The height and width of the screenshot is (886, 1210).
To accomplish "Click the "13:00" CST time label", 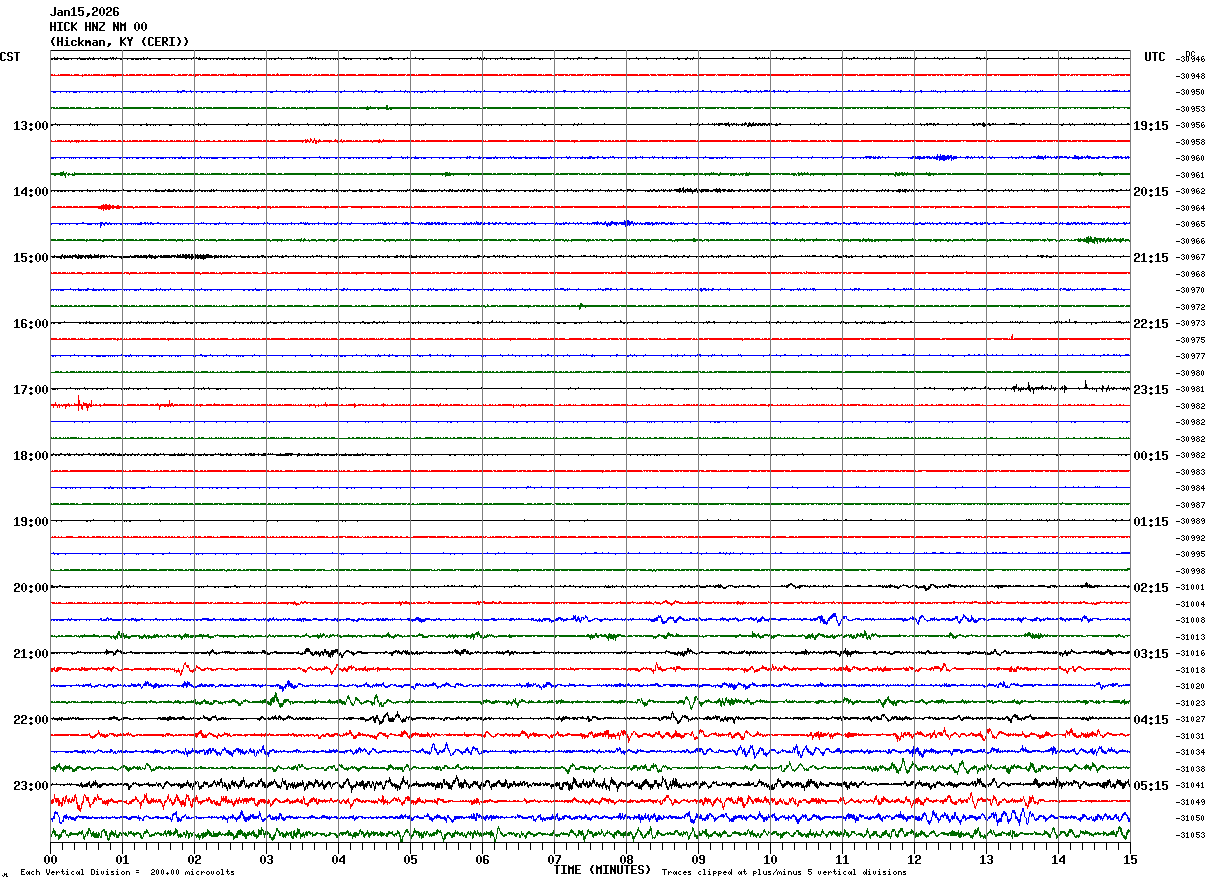I will [31, 126].
